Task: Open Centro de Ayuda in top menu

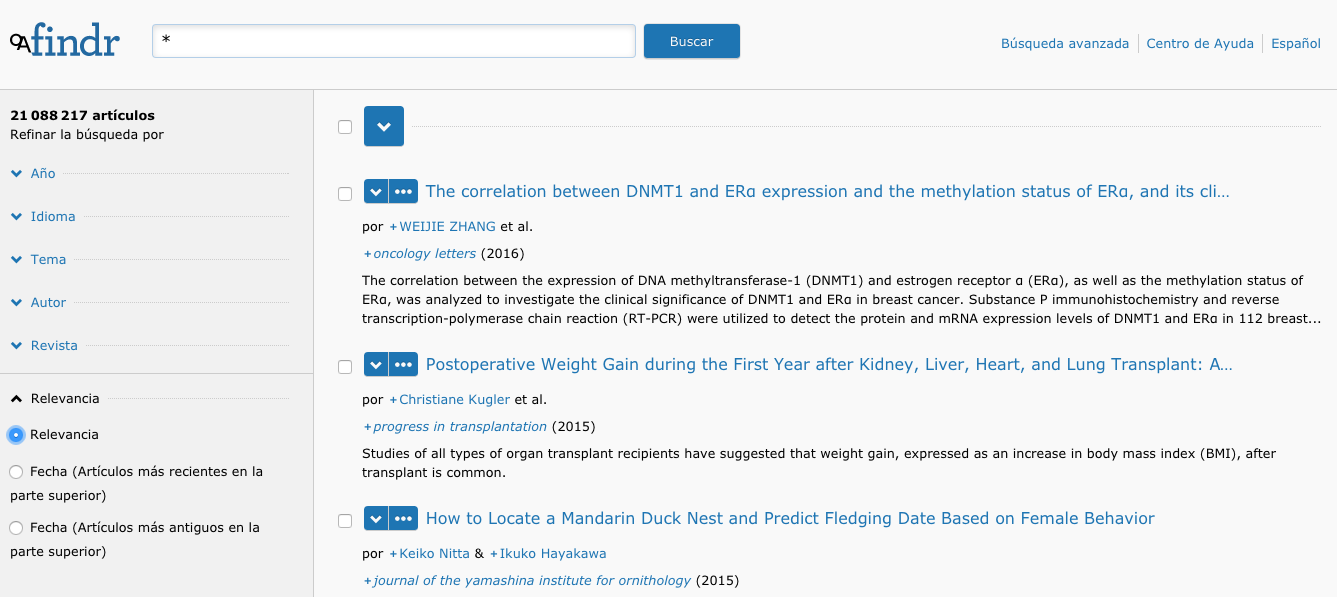Action: click(x=1200, y=43)
